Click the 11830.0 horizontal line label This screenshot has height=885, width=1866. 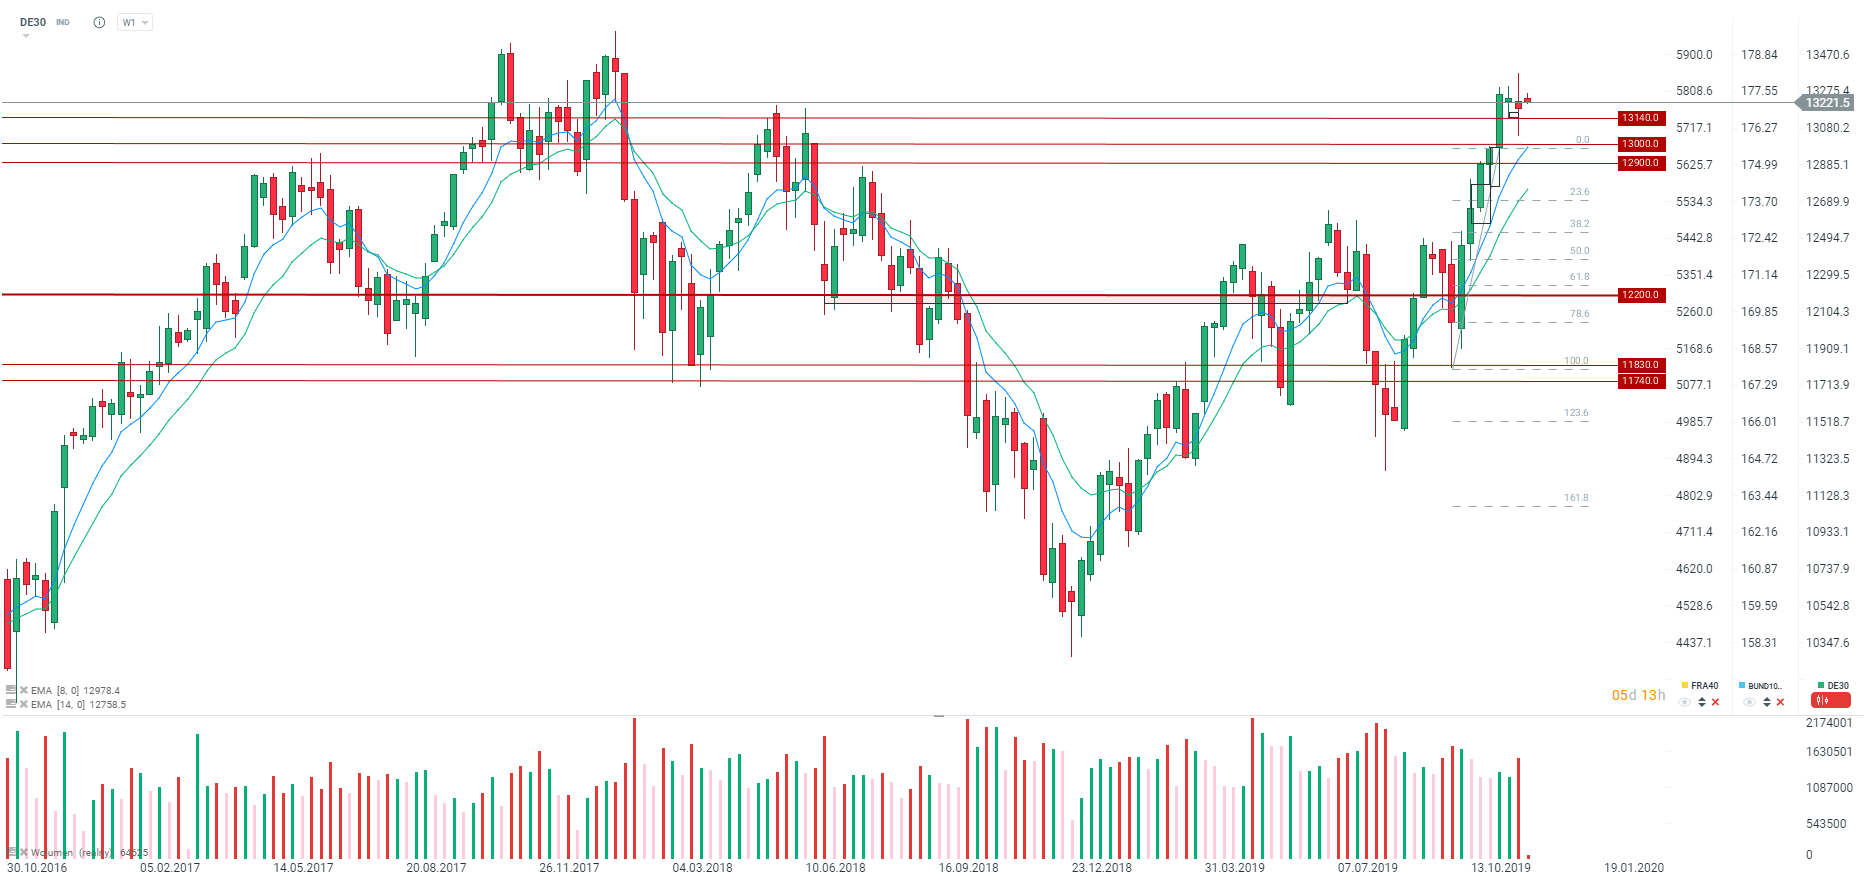click(1641, 365)
